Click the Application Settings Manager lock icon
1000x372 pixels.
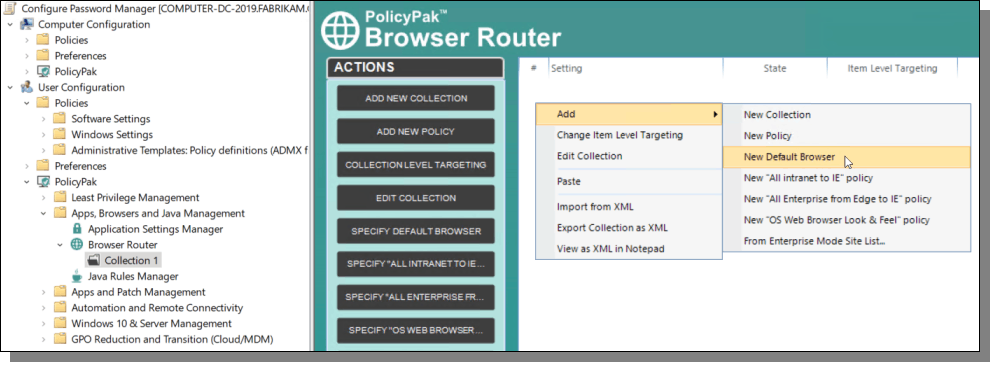(77, 229)
